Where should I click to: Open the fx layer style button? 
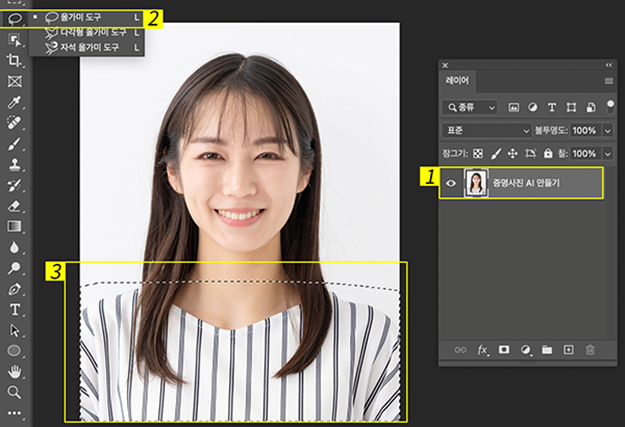click(482, 350)
